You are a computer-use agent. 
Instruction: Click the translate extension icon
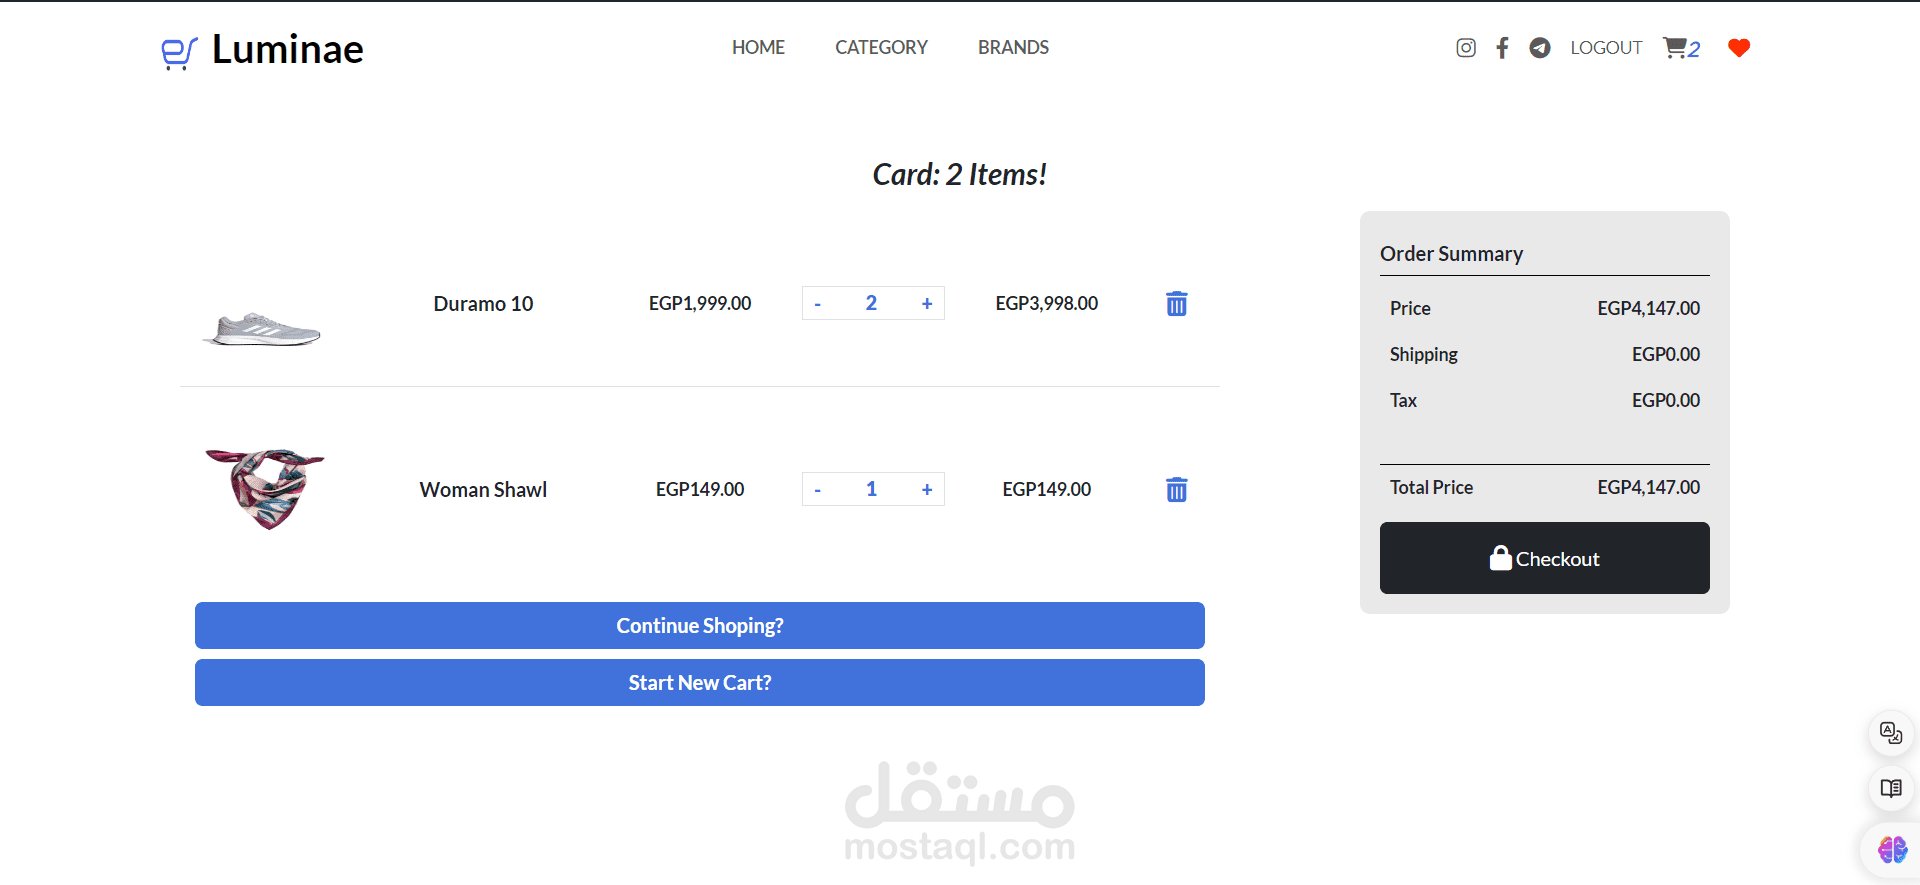[x=1891, y=733]
